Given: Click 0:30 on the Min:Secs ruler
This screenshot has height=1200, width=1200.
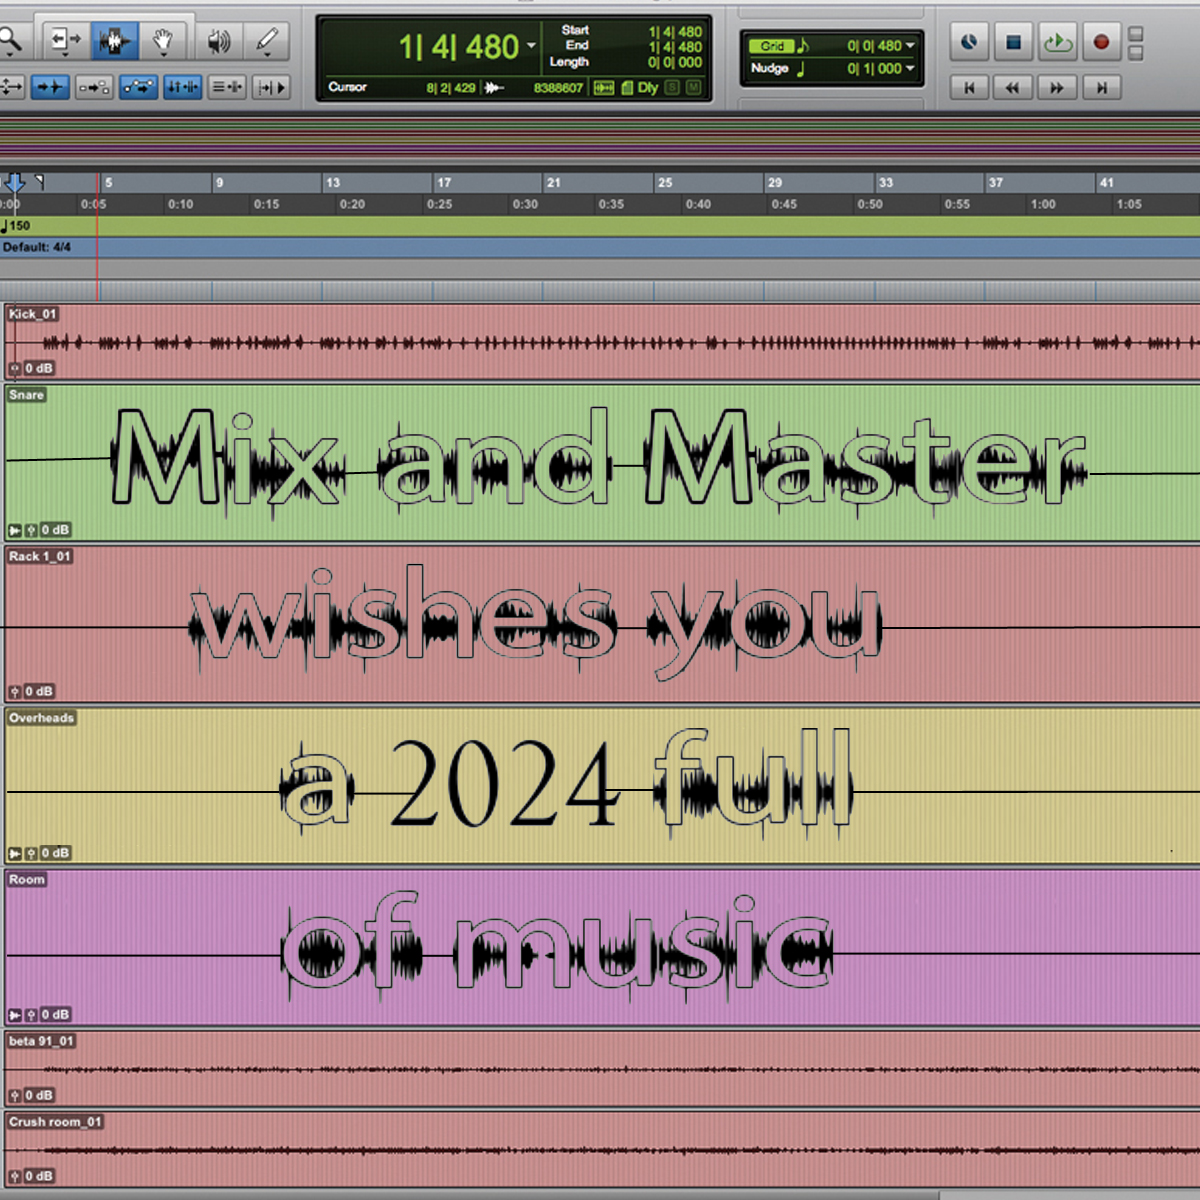Looking at the screenshot, I should click(x=525, y=204).
